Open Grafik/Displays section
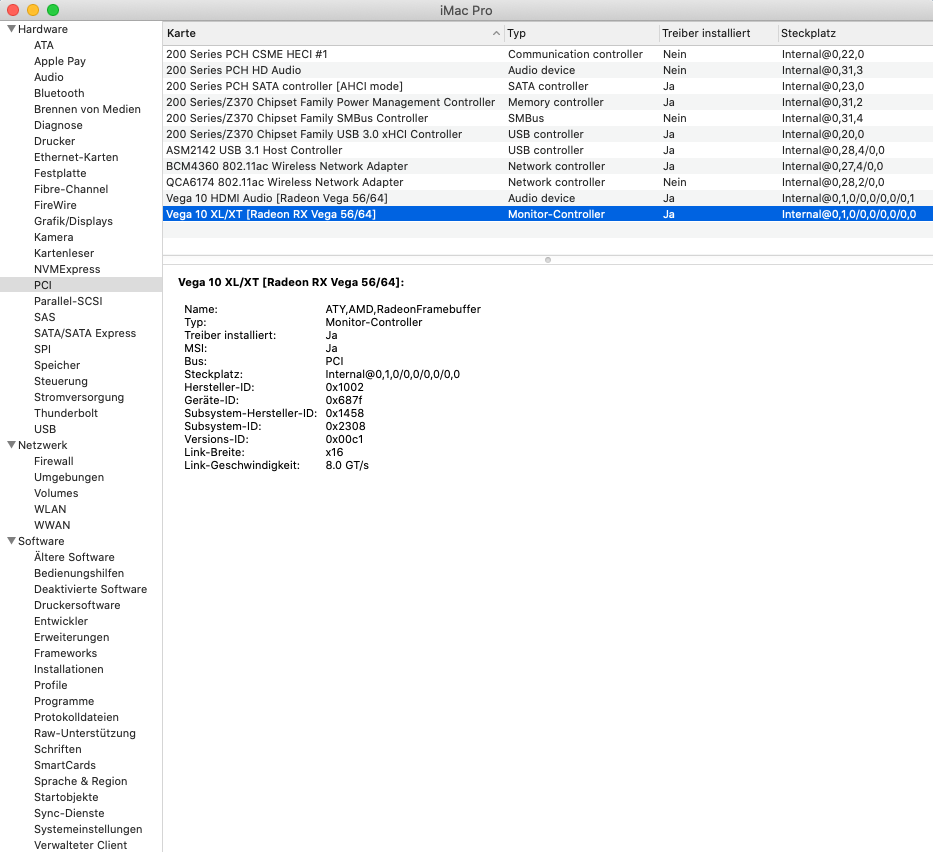 (73, 221)
